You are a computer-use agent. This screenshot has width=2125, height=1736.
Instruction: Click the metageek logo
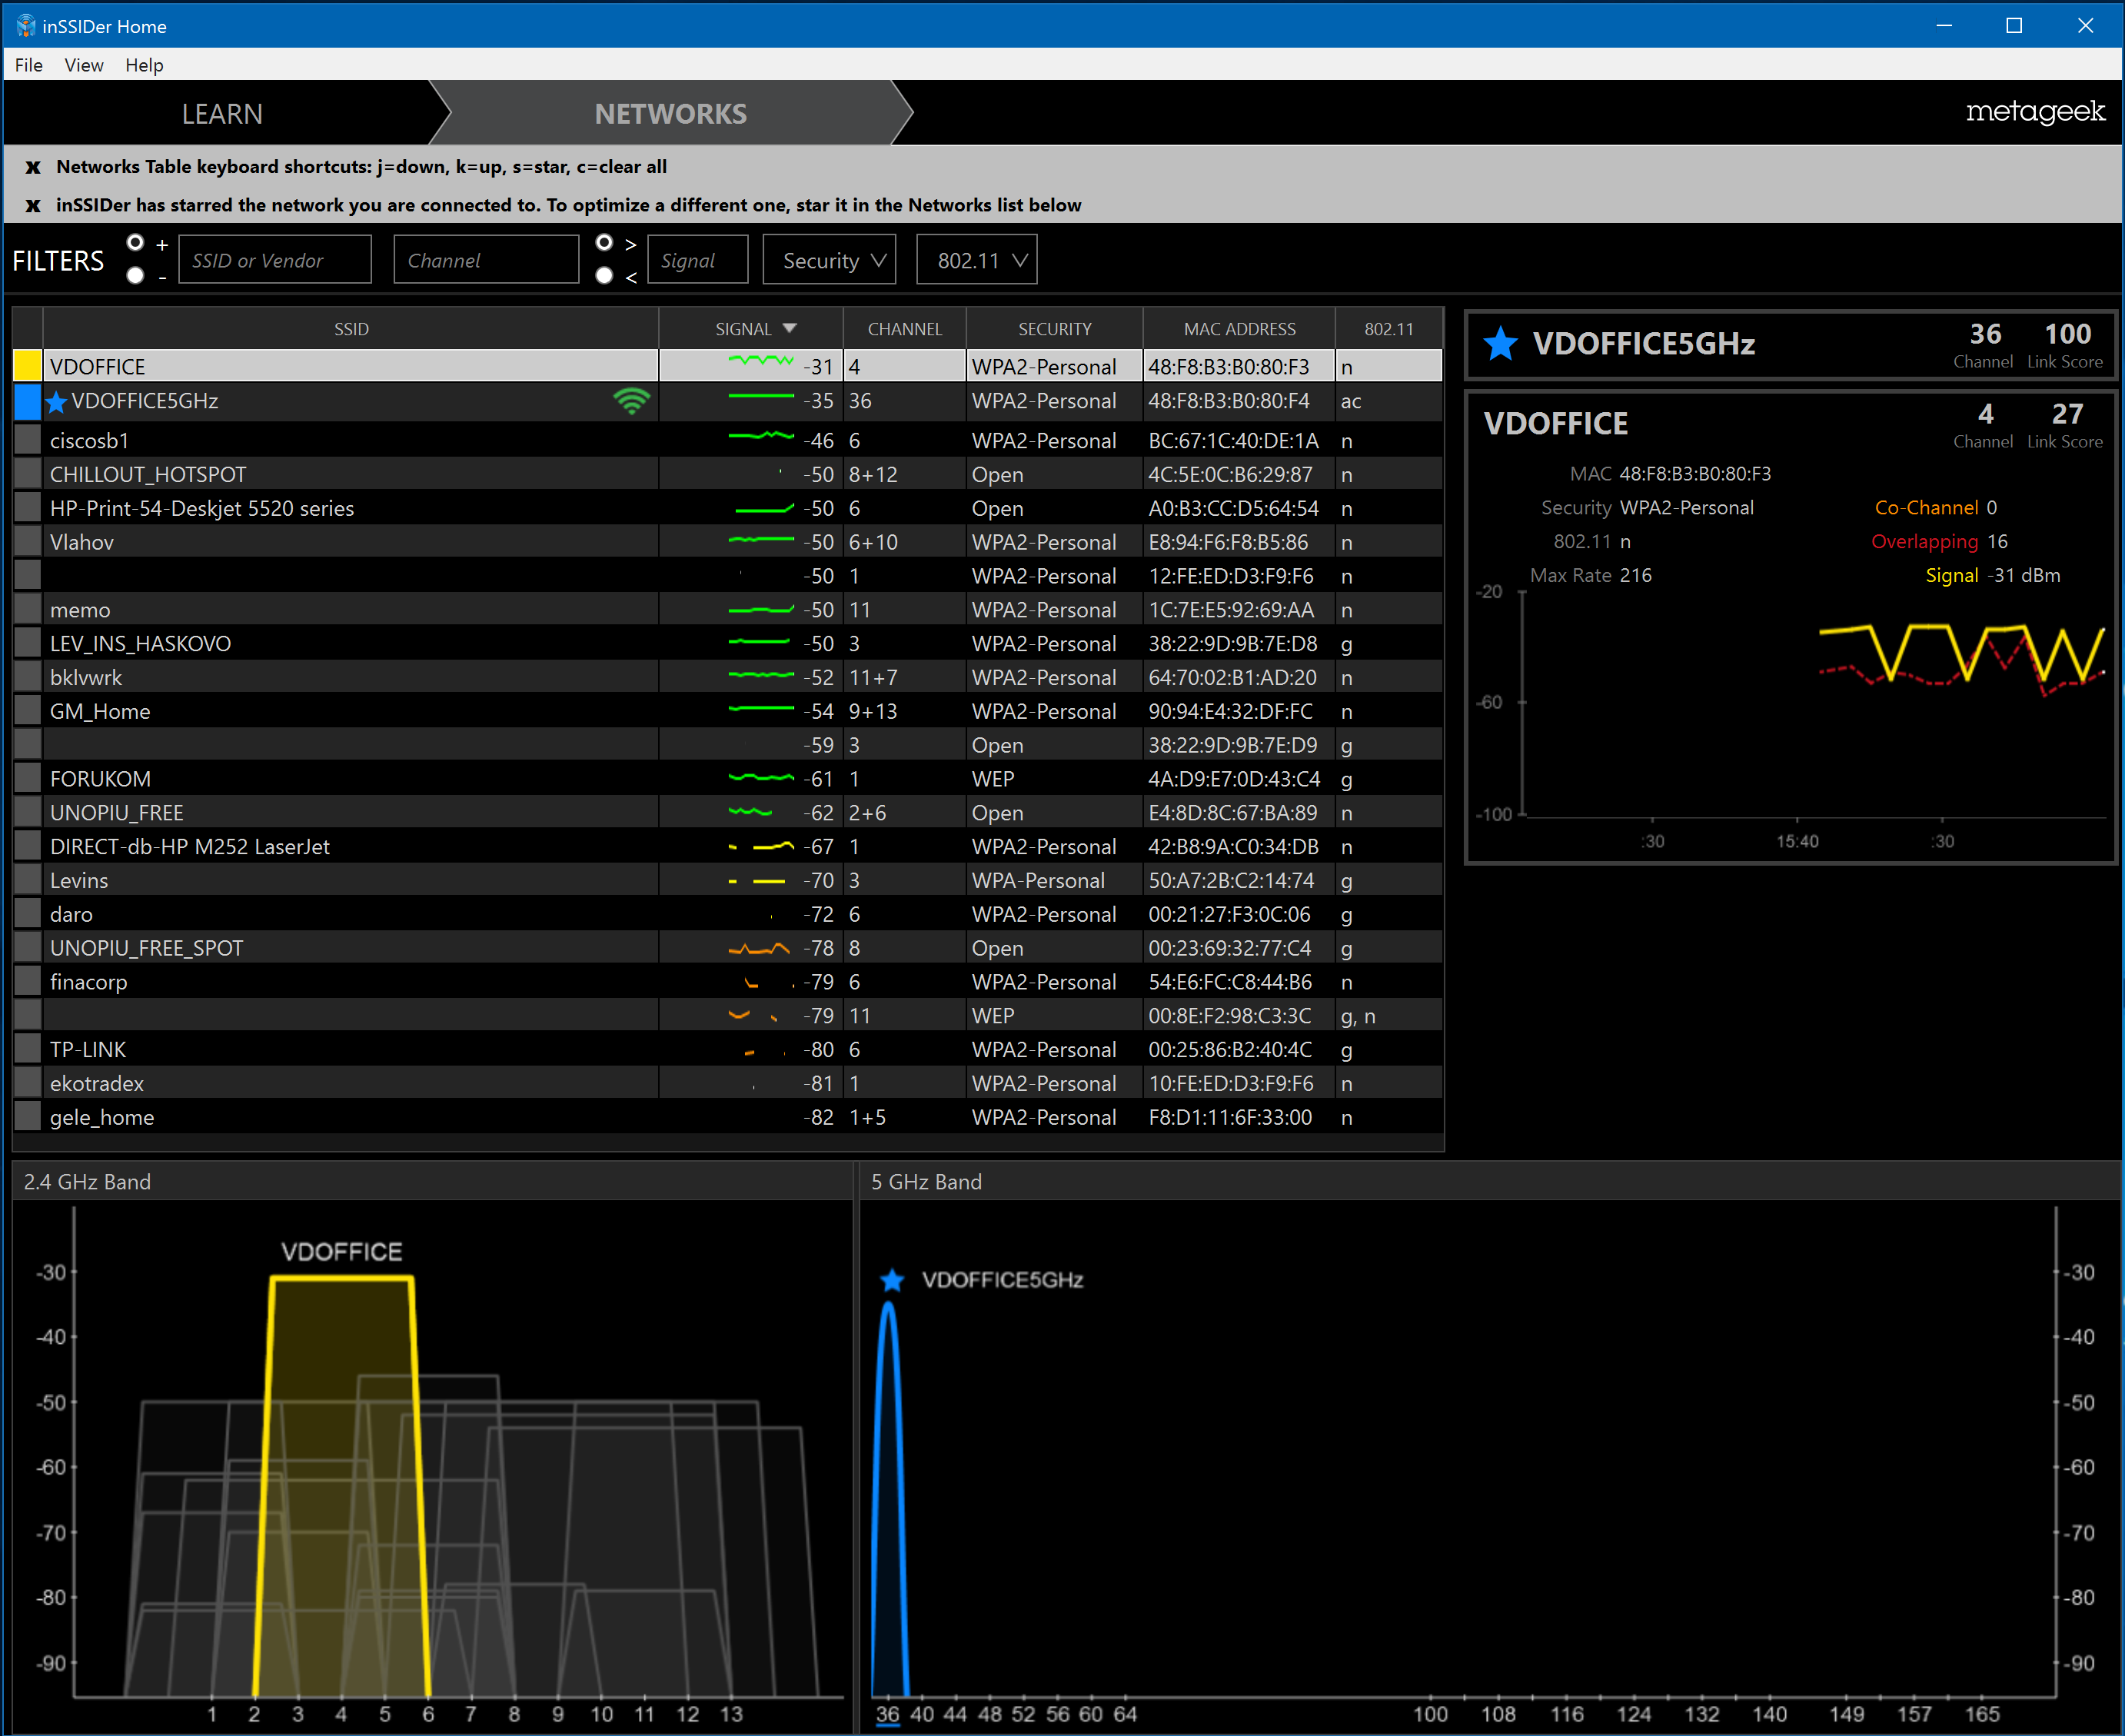[x=2035, y=111]
